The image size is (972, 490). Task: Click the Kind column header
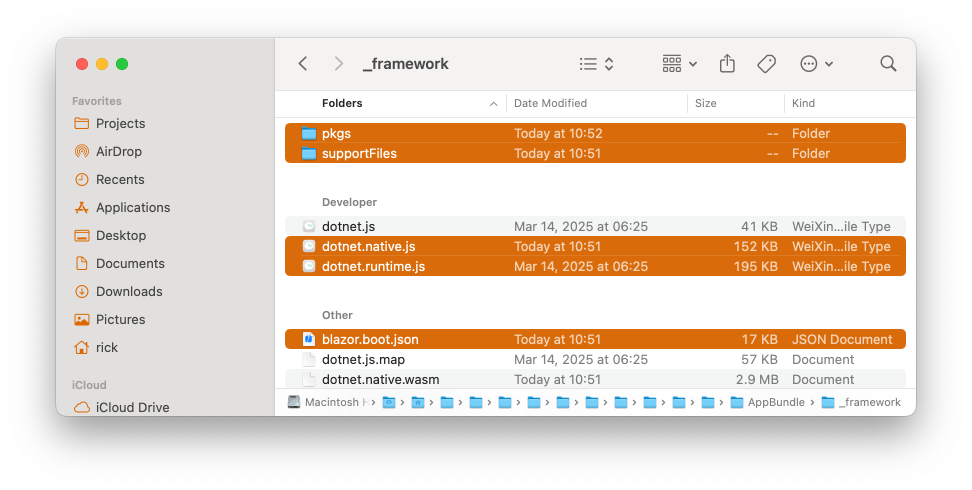click(803, 103)
